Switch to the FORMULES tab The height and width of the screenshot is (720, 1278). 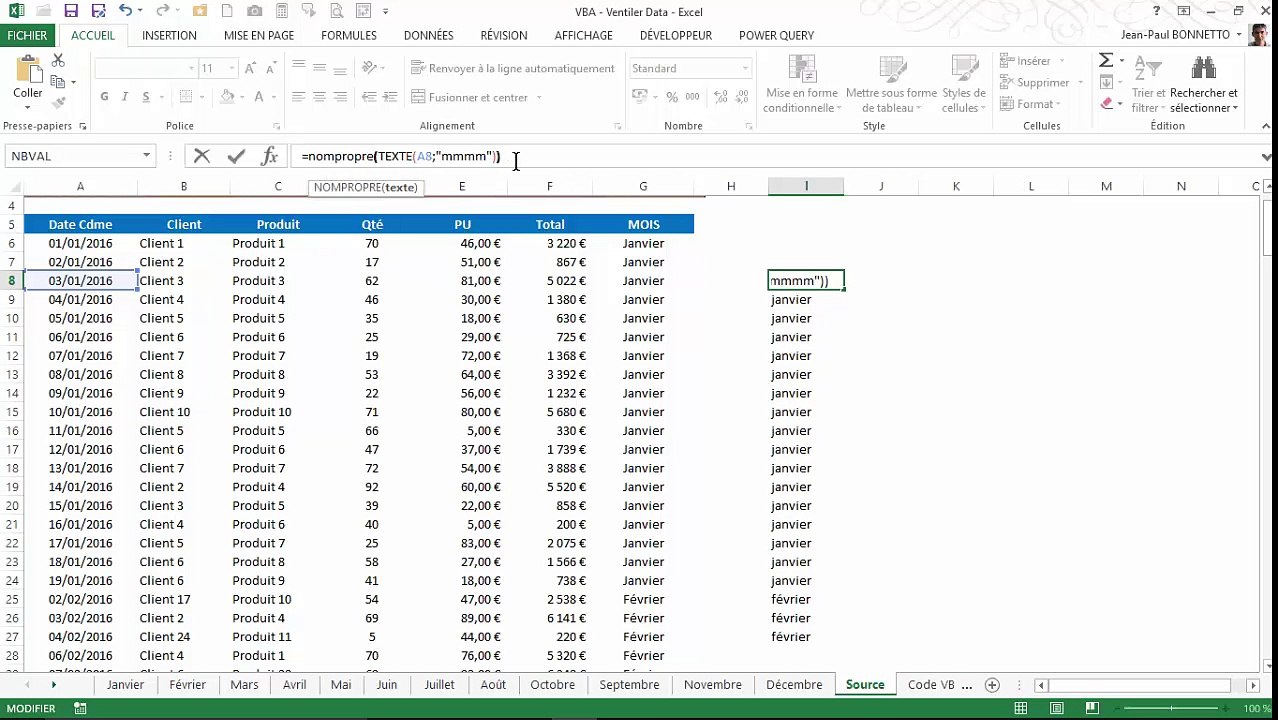coord(349,35)
